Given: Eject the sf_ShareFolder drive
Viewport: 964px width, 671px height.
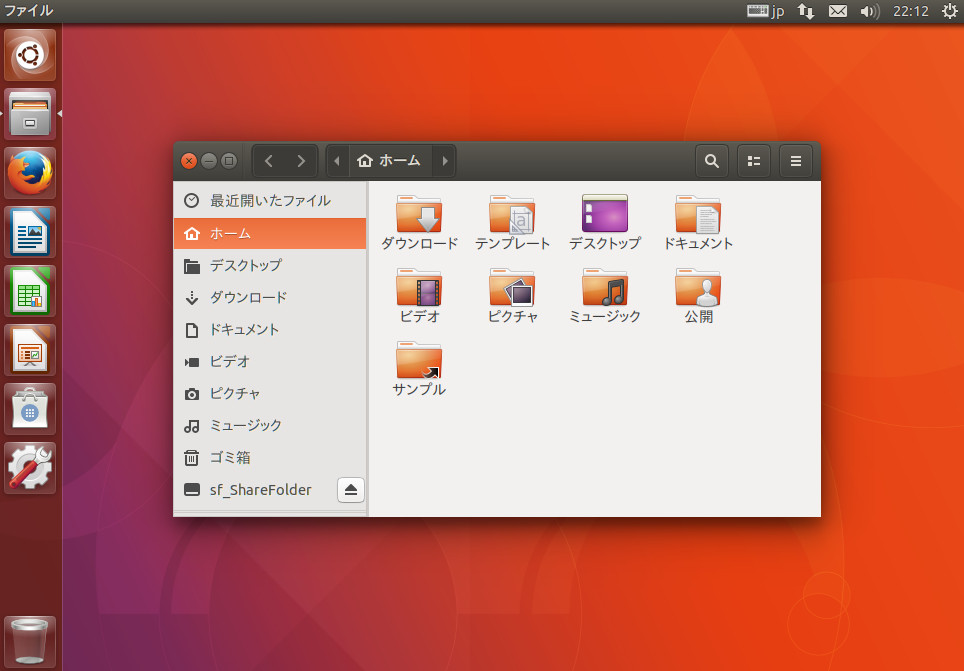Looking at the screenshot, I should point(350,490).
